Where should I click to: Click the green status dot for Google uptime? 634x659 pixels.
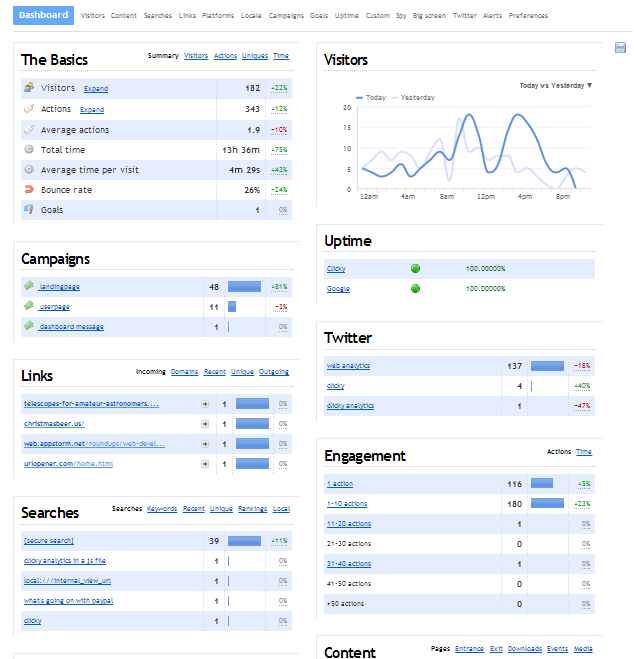415,289
